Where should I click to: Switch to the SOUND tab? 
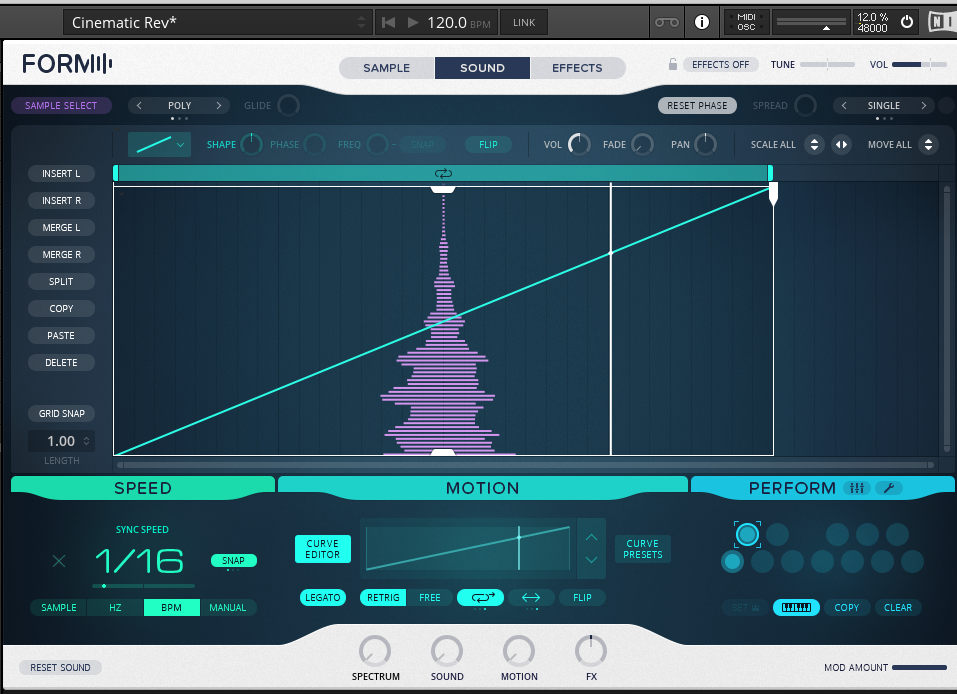(x=482, y=68)
